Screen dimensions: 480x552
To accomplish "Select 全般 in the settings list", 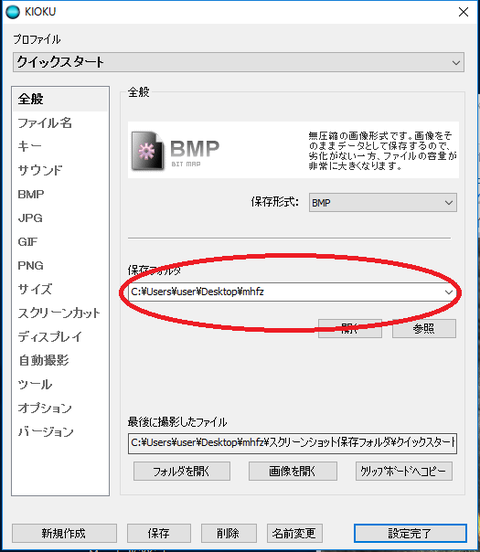I will tap(60, 99).
